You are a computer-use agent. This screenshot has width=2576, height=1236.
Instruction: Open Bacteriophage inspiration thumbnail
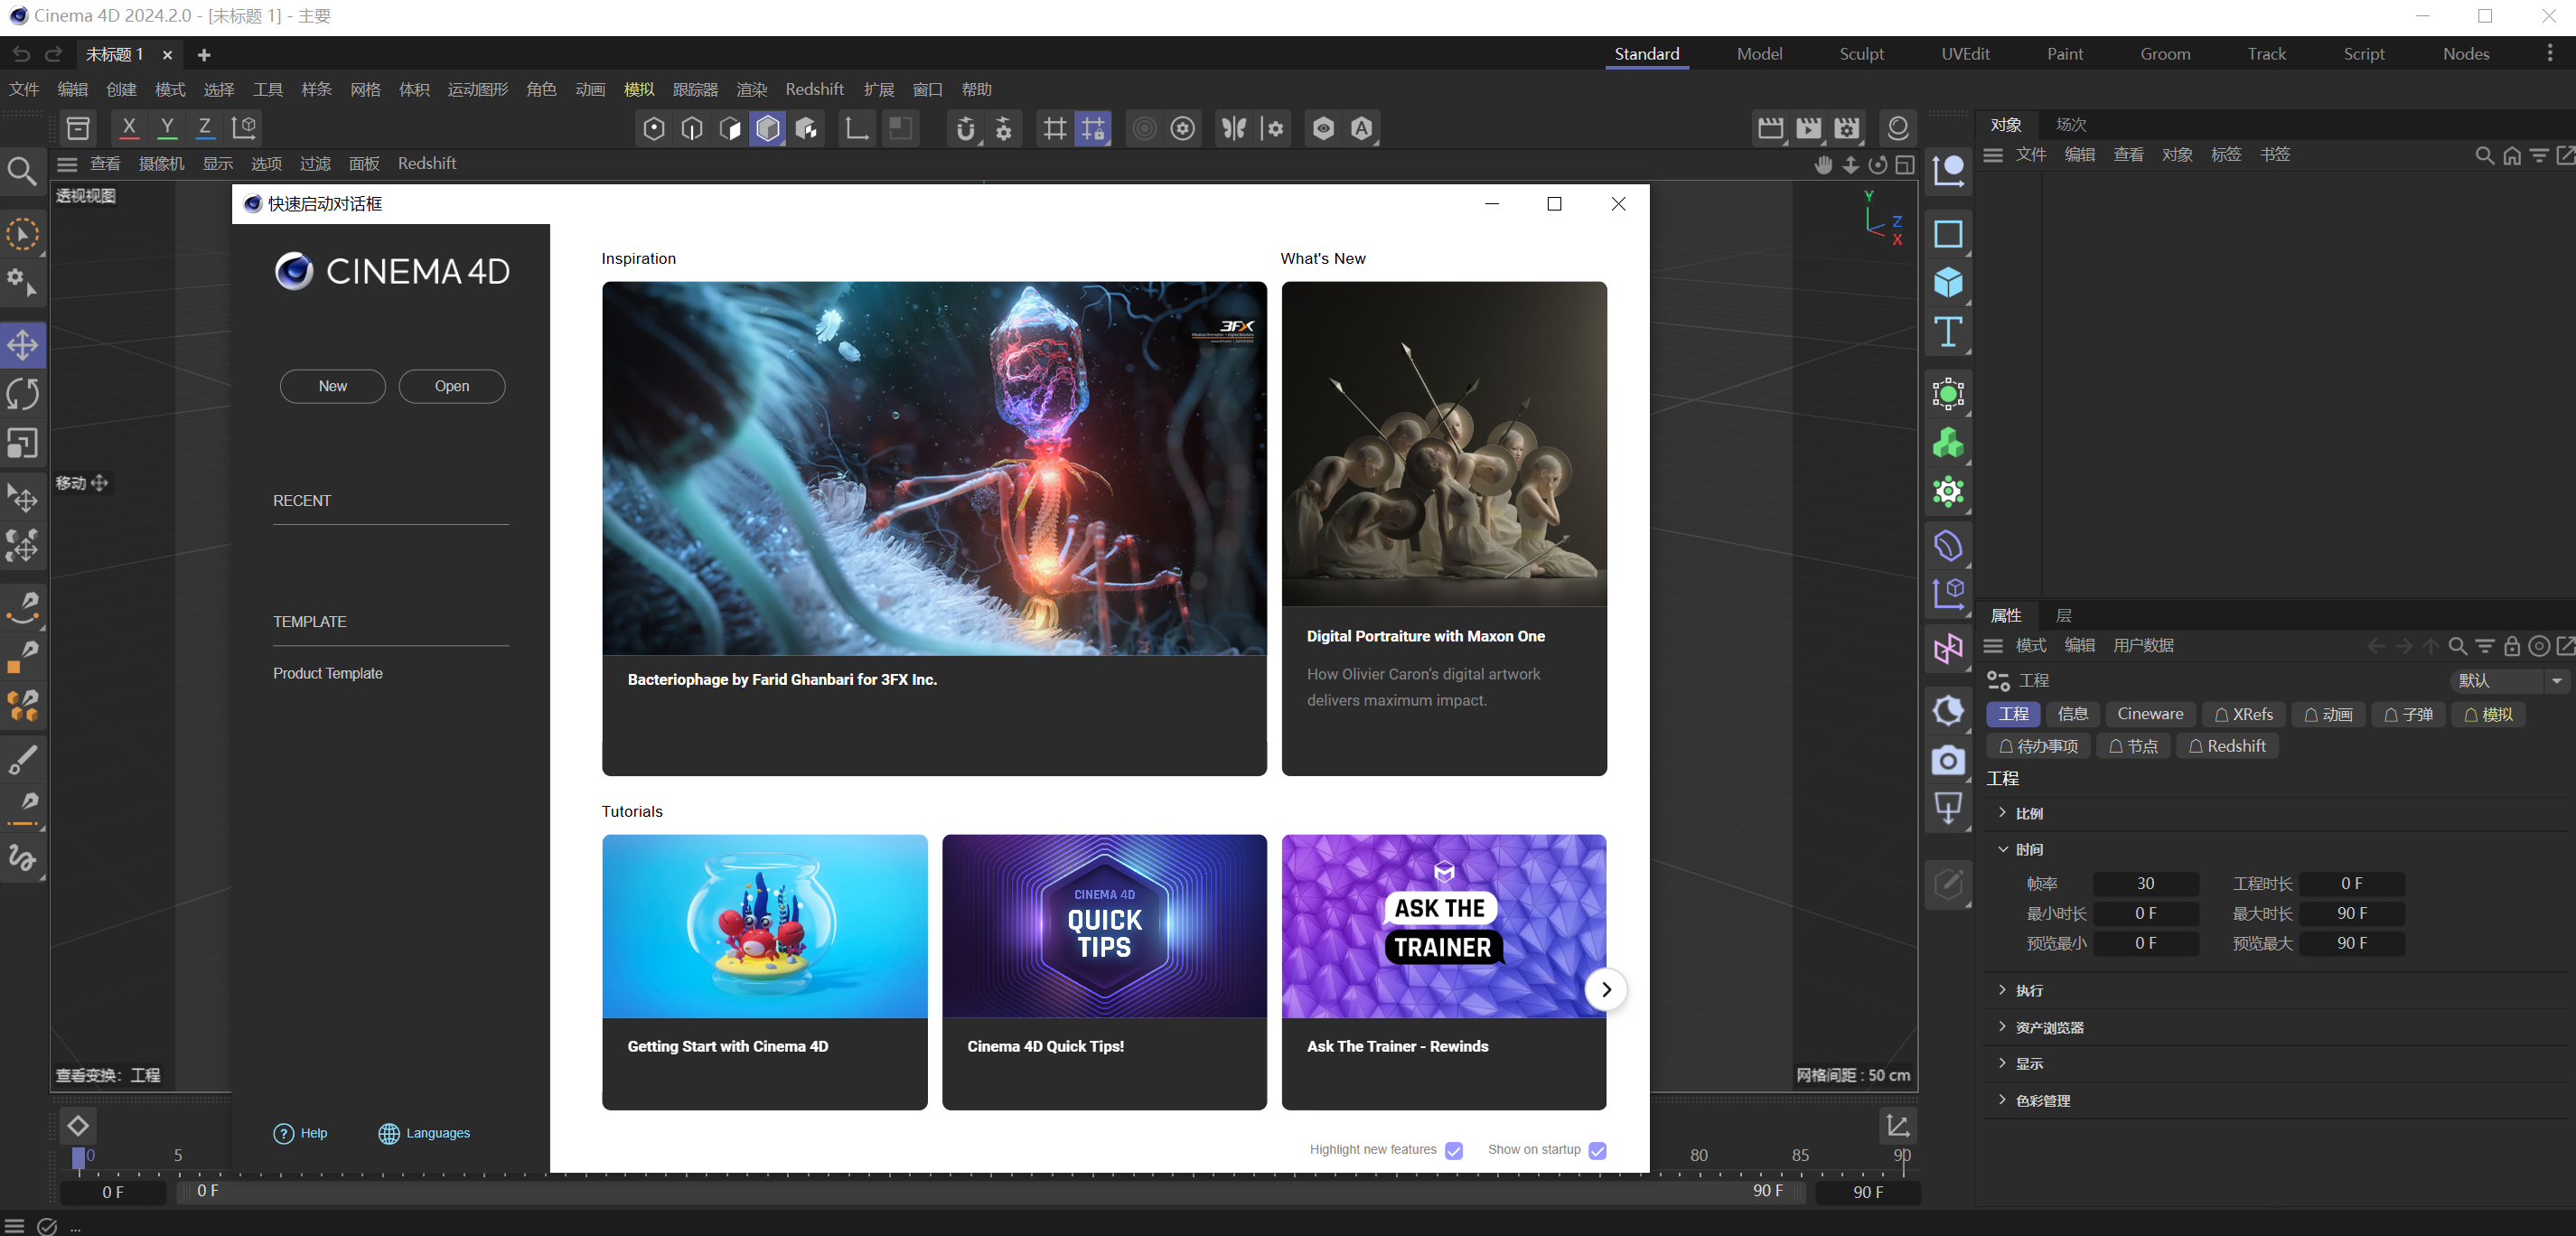[934, 468]
